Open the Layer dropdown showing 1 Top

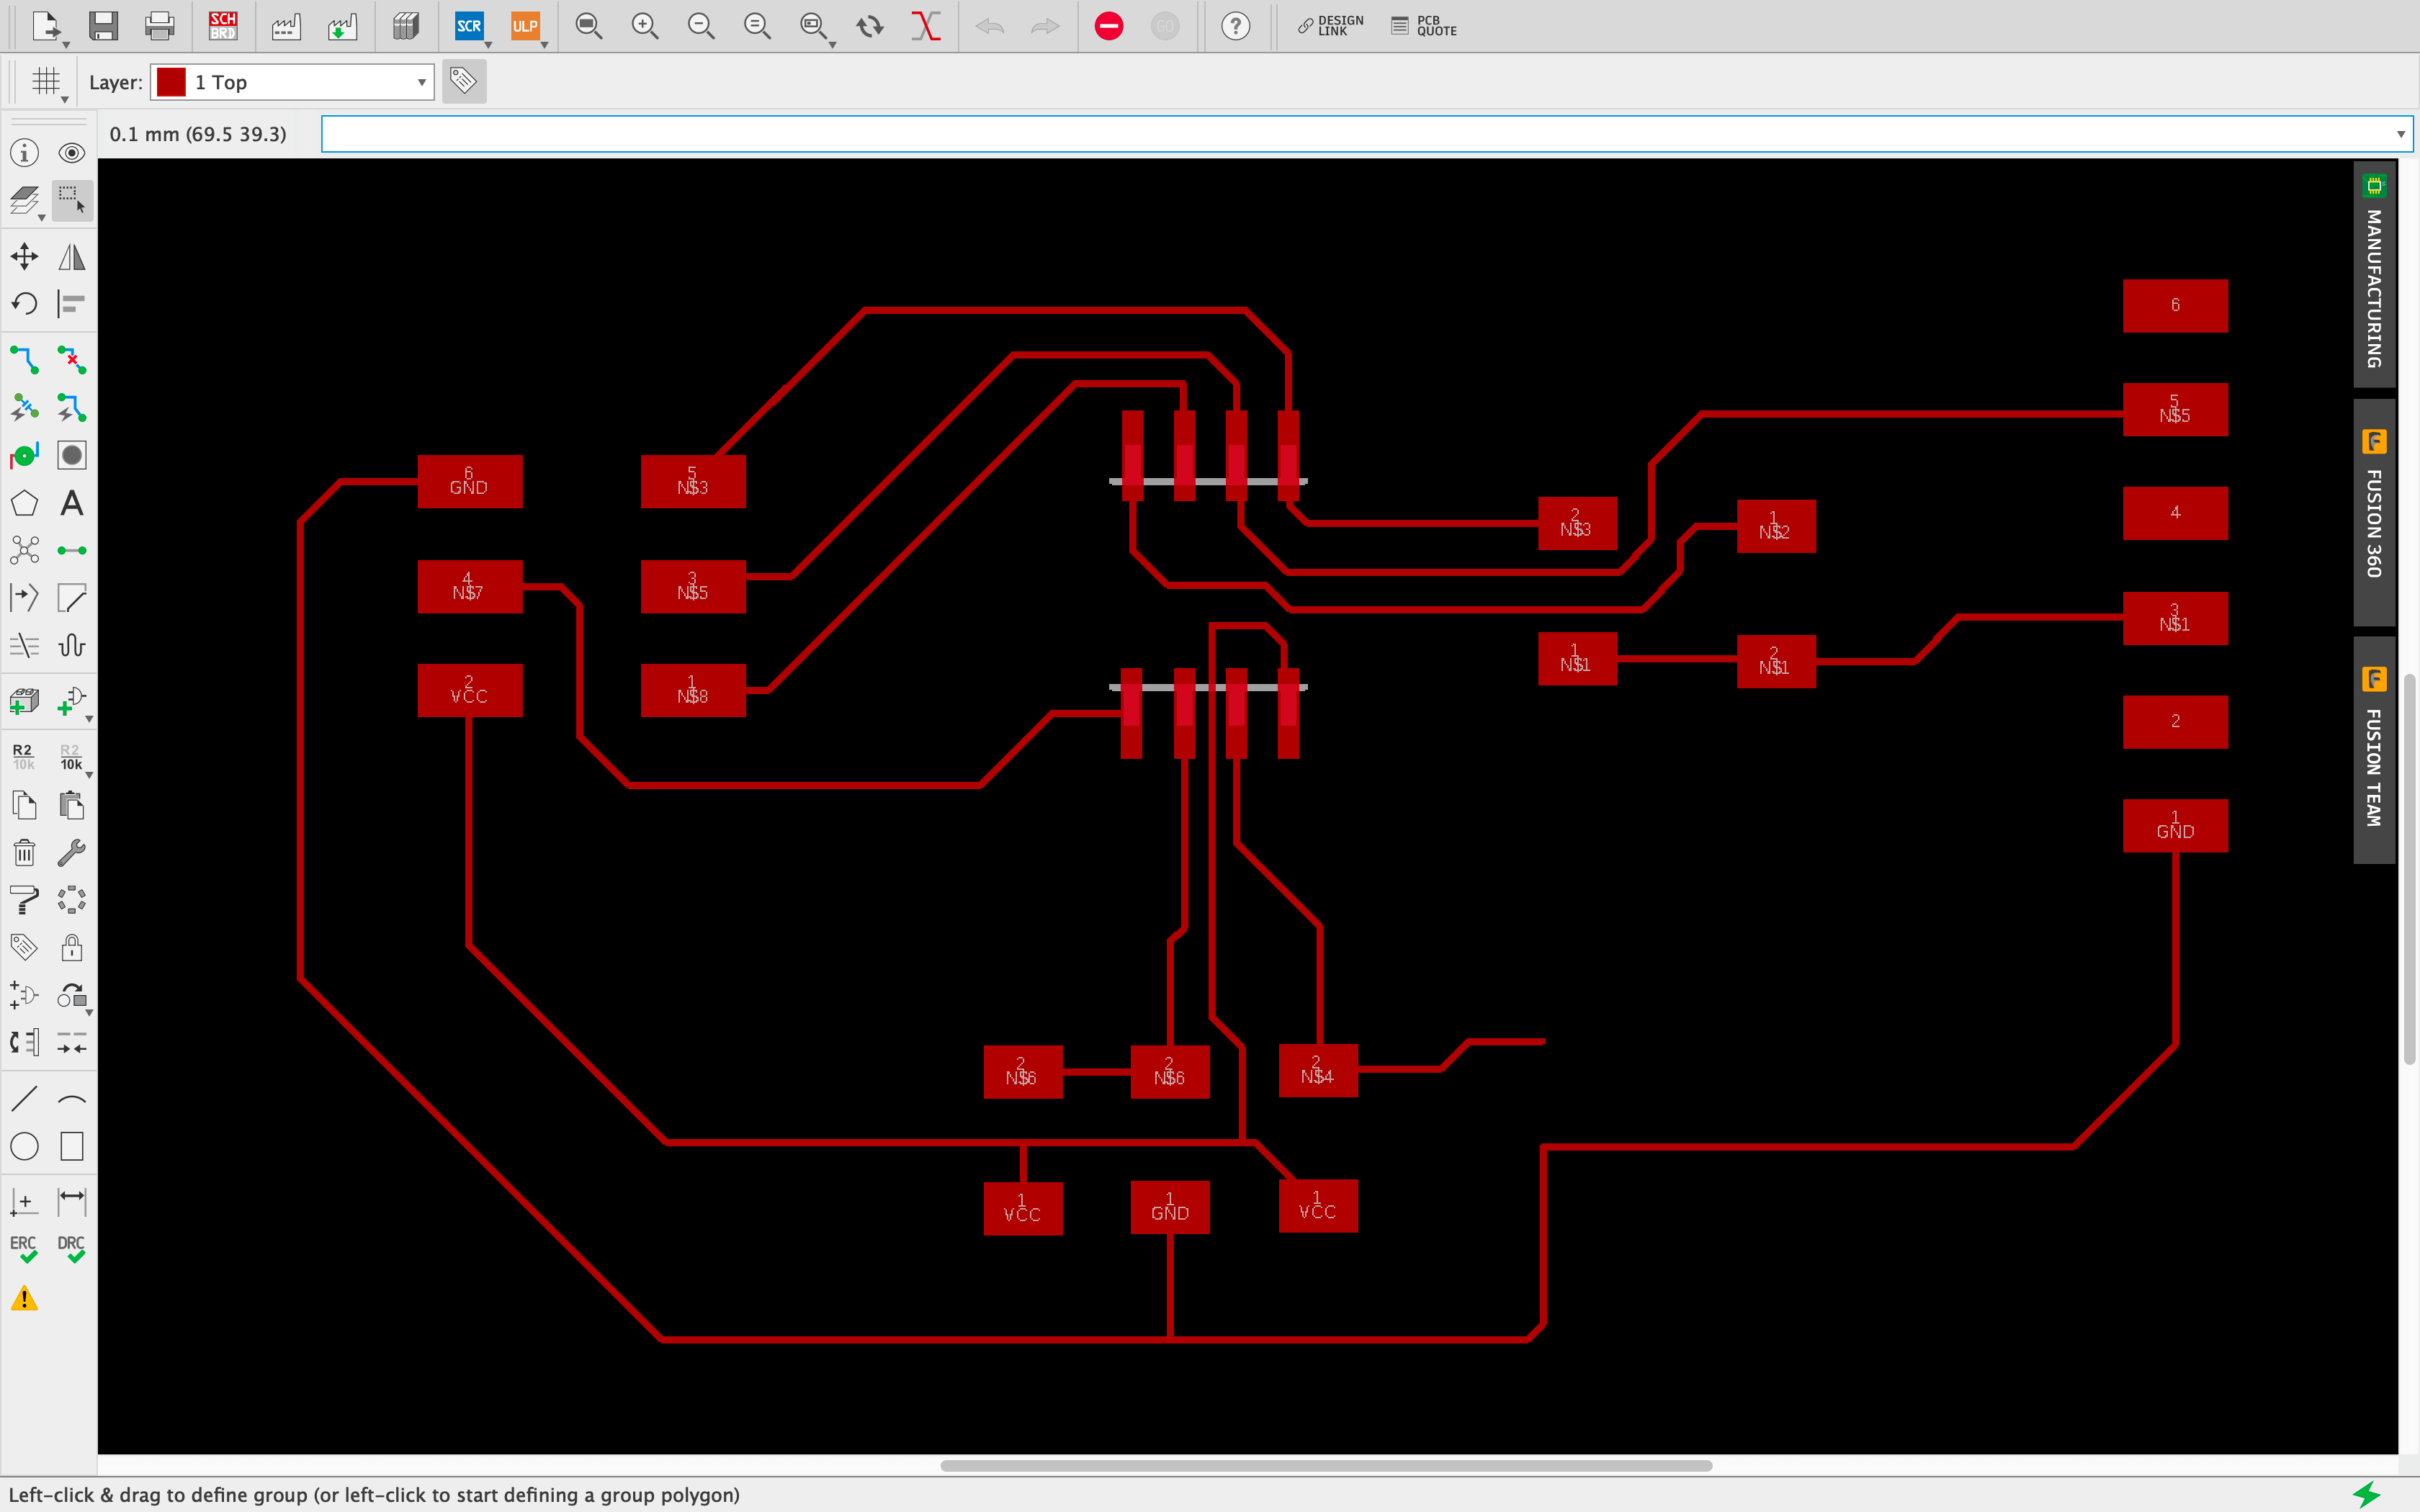292,82
